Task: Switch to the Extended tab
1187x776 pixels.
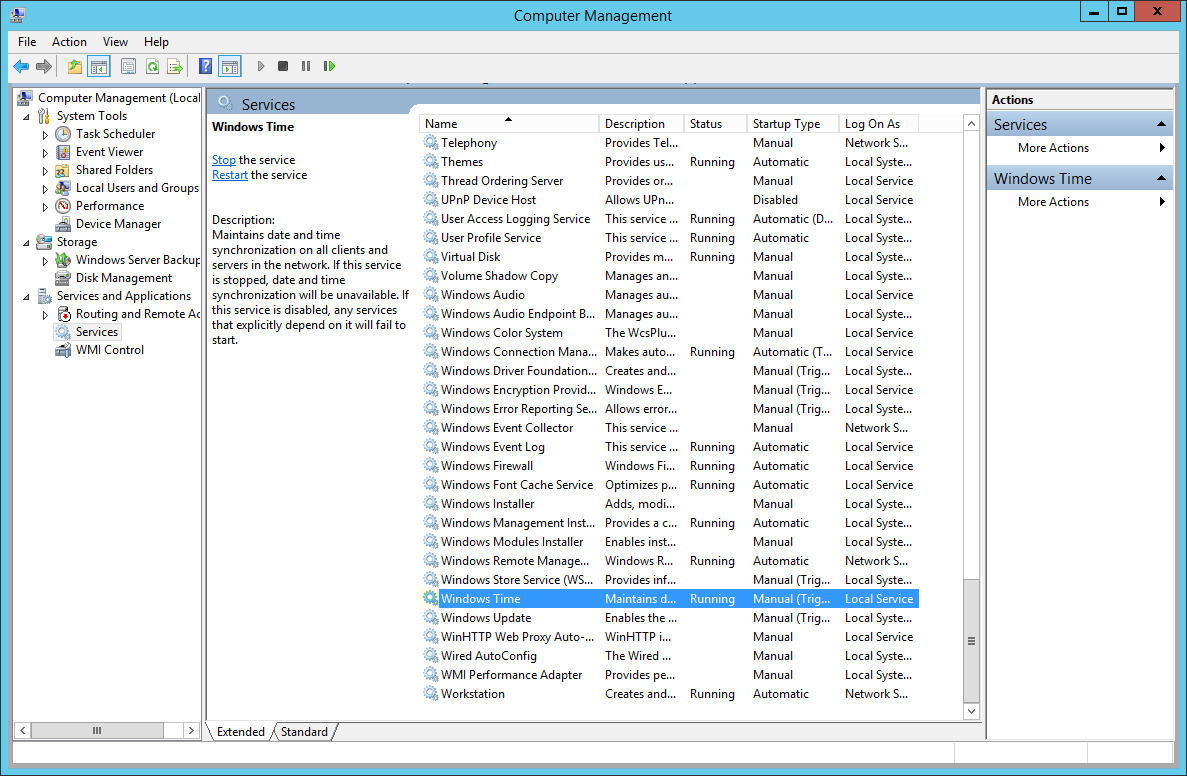Action: pyautogui.click(x=241, y=731)
